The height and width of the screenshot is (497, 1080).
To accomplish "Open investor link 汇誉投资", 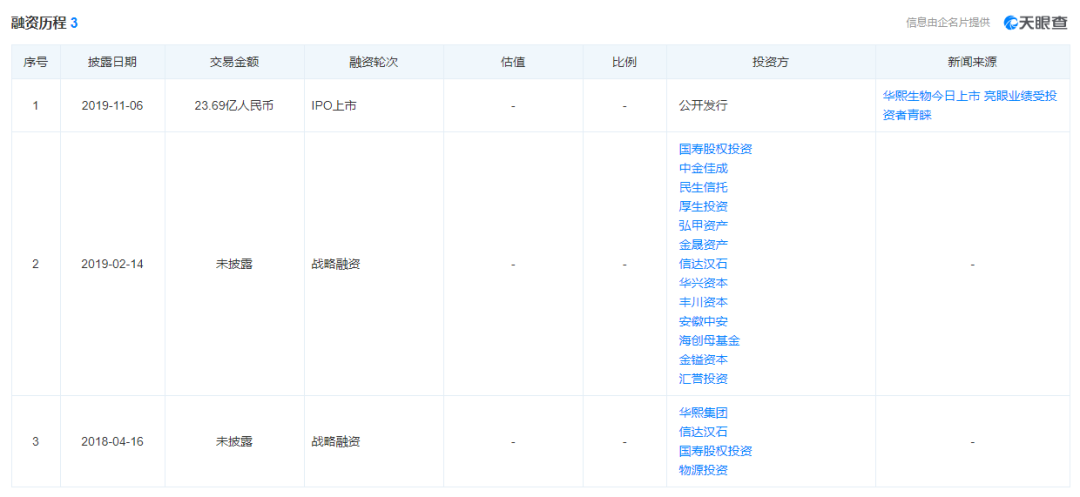I will coord(703,379).
